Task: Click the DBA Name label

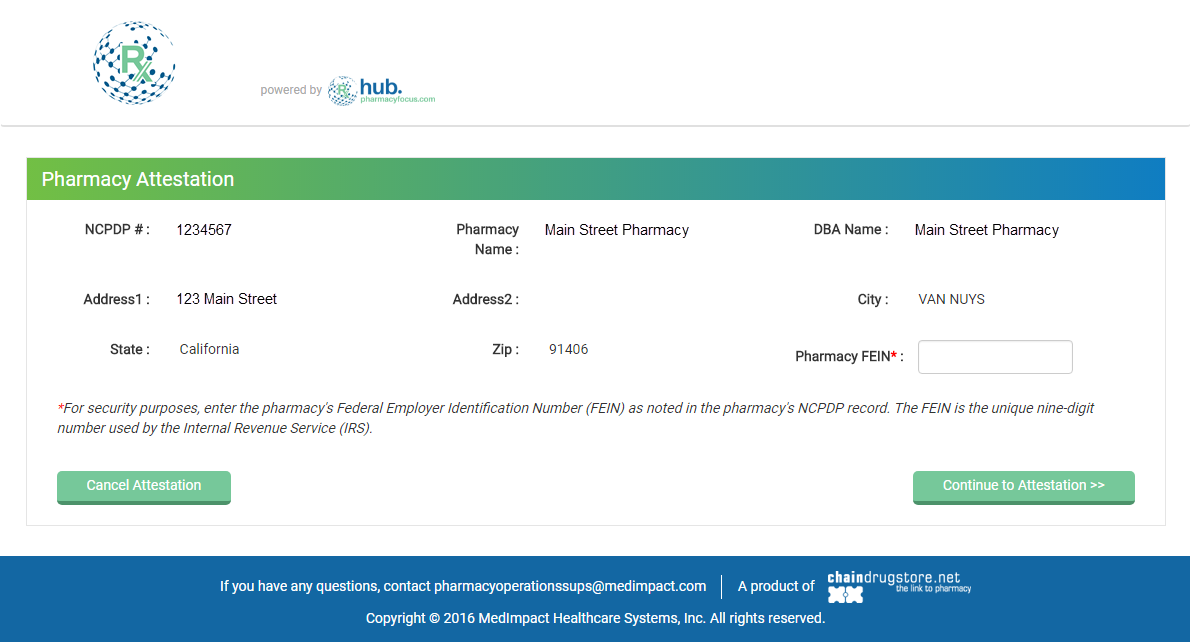Action: 851,229
